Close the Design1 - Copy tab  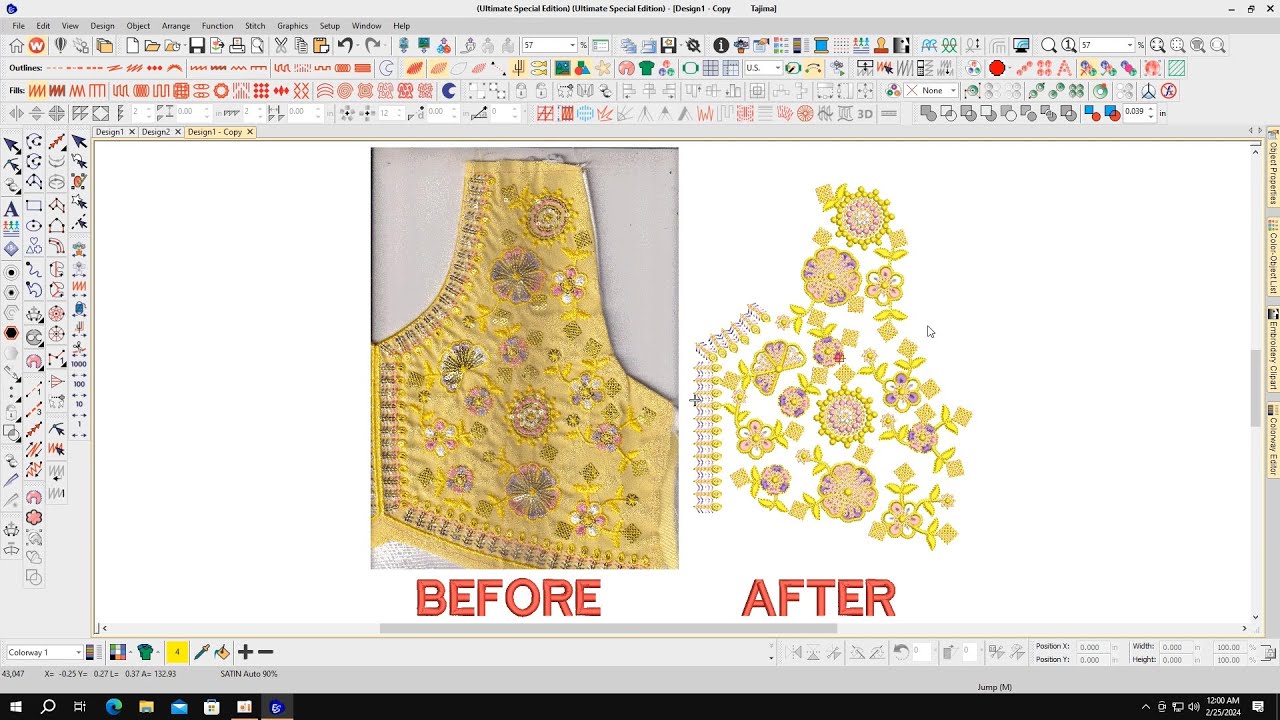pos(250,132)
